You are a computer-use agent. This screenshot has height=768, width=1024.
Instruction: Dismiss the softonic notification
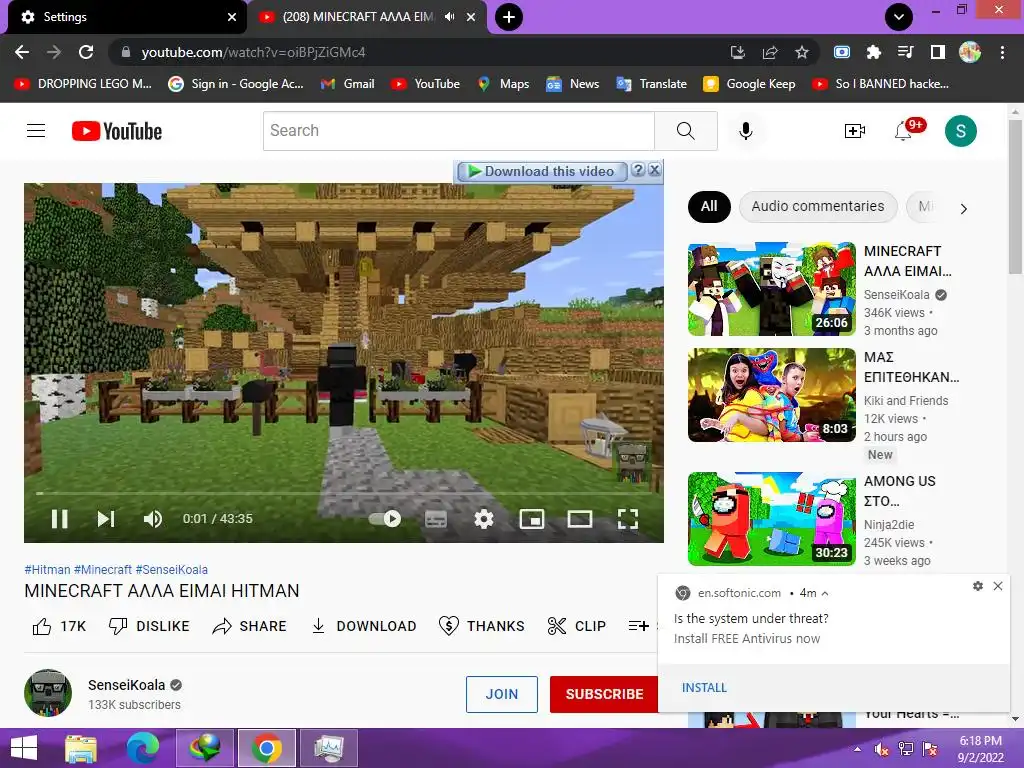pos(998,586)
